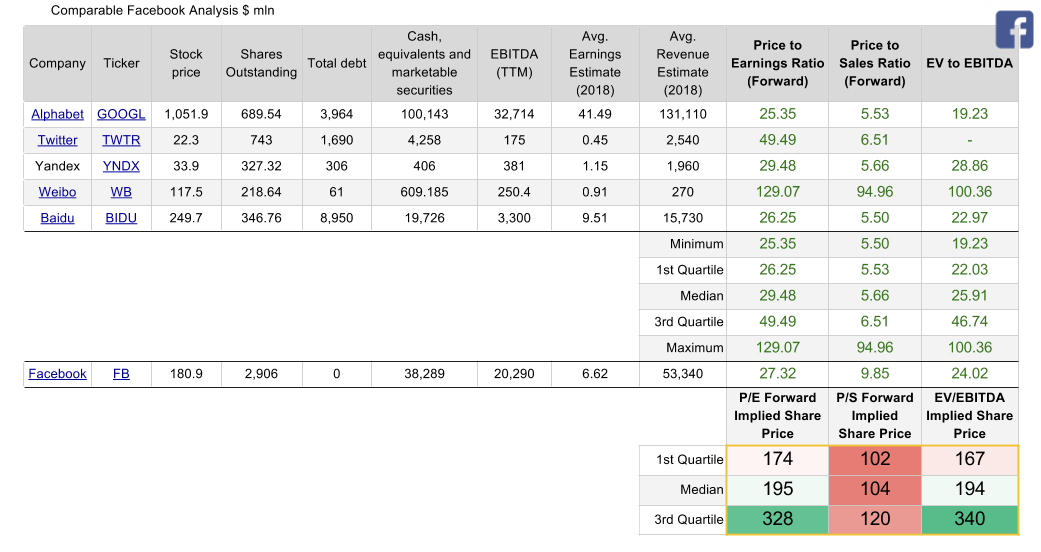Viewport: 1041px width, 552px height.
Task: Click the green 340 EV/EBITDA implied cell
Action: pos(969,519)
